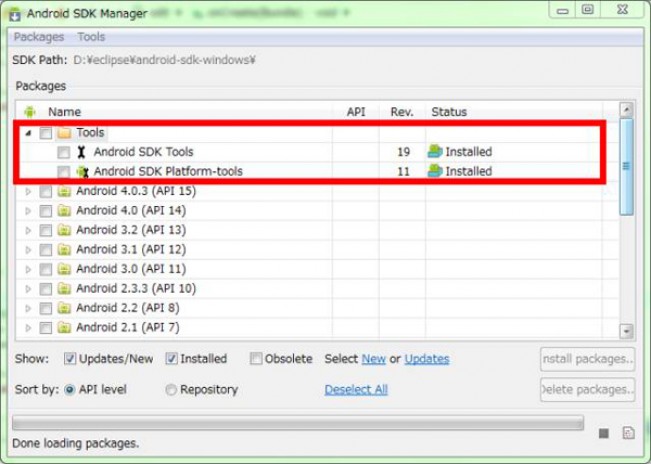Check the Android SDK Tools checkbox
Screen dimensions: 651x464
click(x=64, y=152)
